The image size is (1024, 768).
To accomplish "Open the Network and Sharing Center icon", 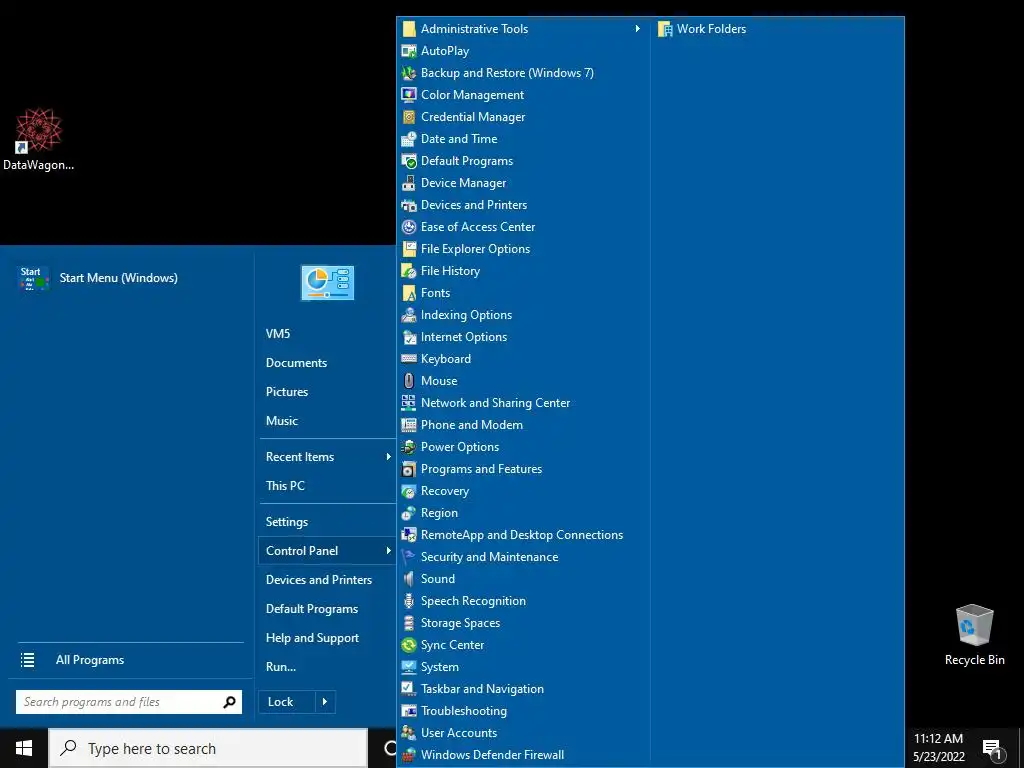I will point(409,403).
